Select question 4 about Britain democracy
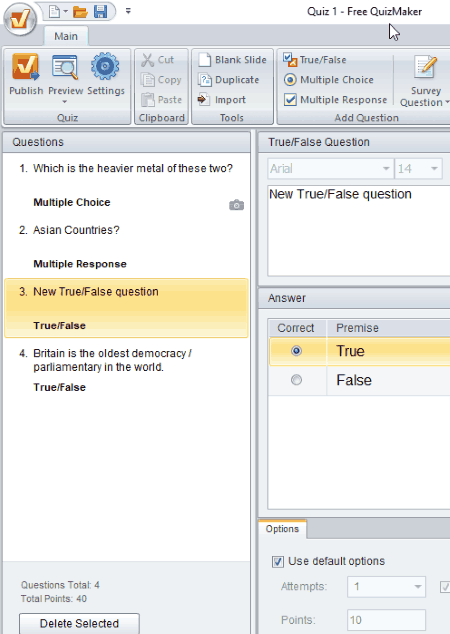Viewport: 450px width, 634px height. [x=126, y=370]
